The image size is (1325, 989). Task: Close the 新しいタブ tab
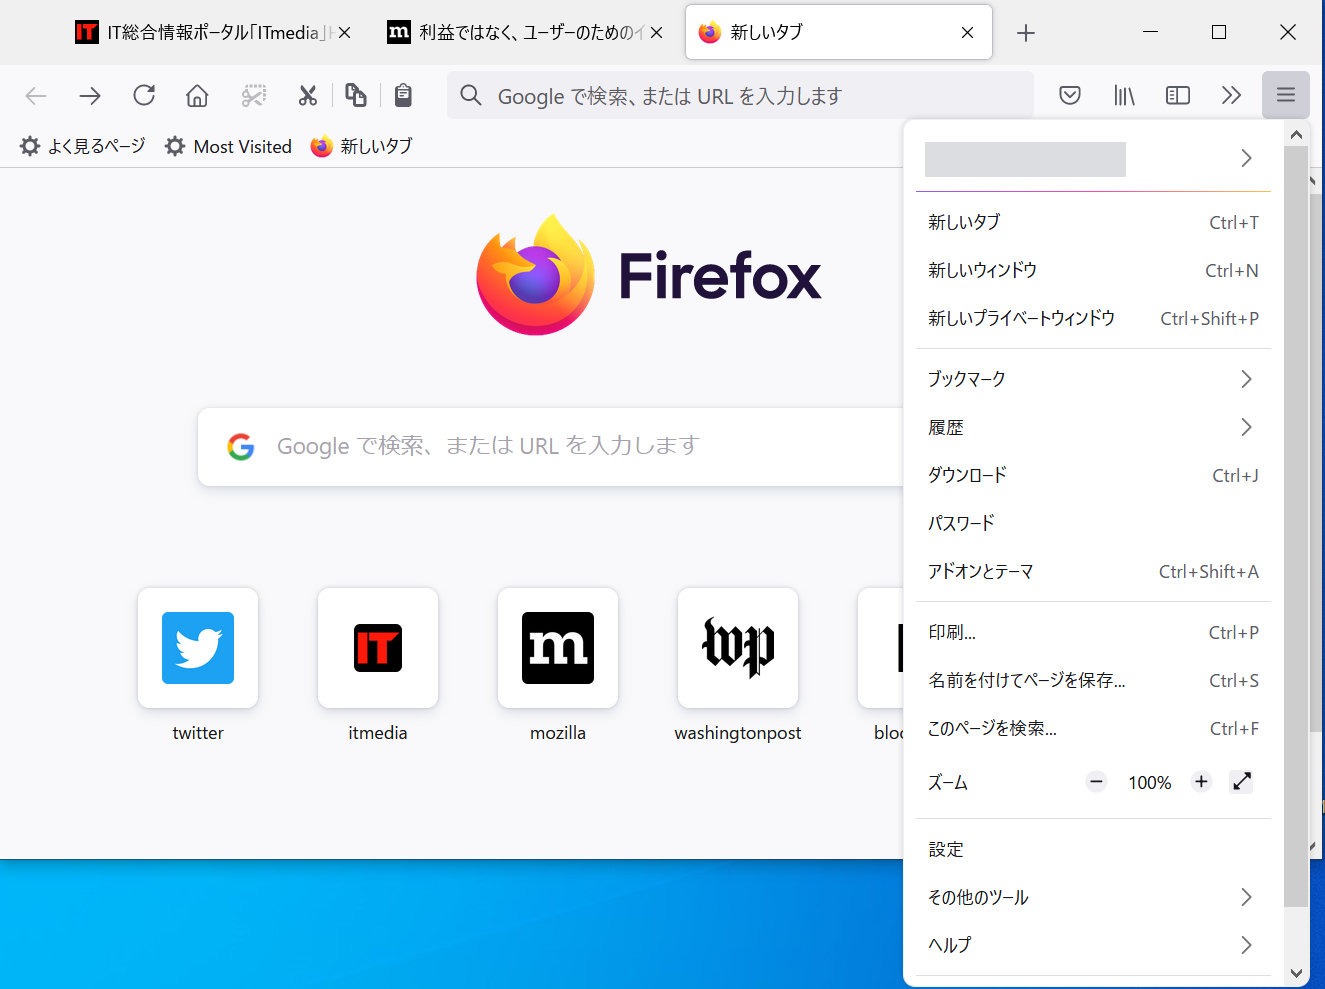pos(967,33)
